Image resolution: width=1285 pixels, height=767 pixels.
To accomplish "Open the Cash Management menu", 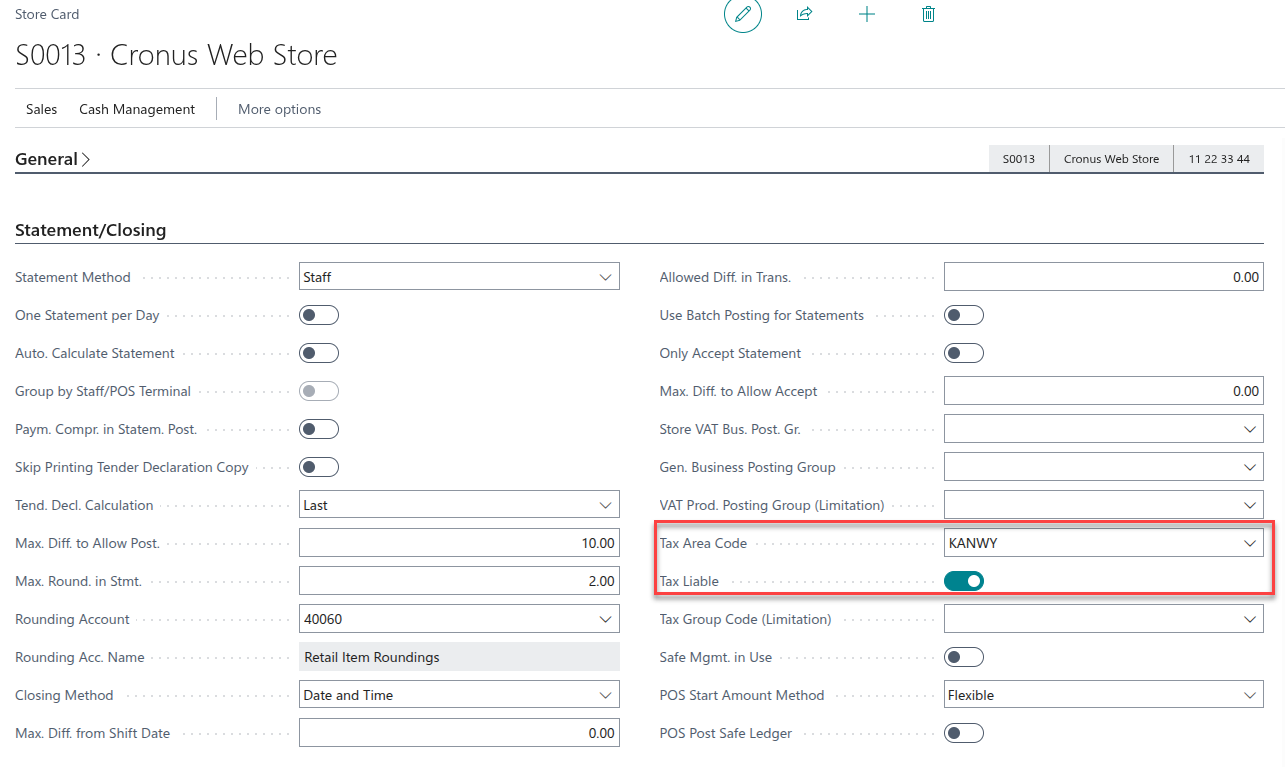I will [137, 109].
